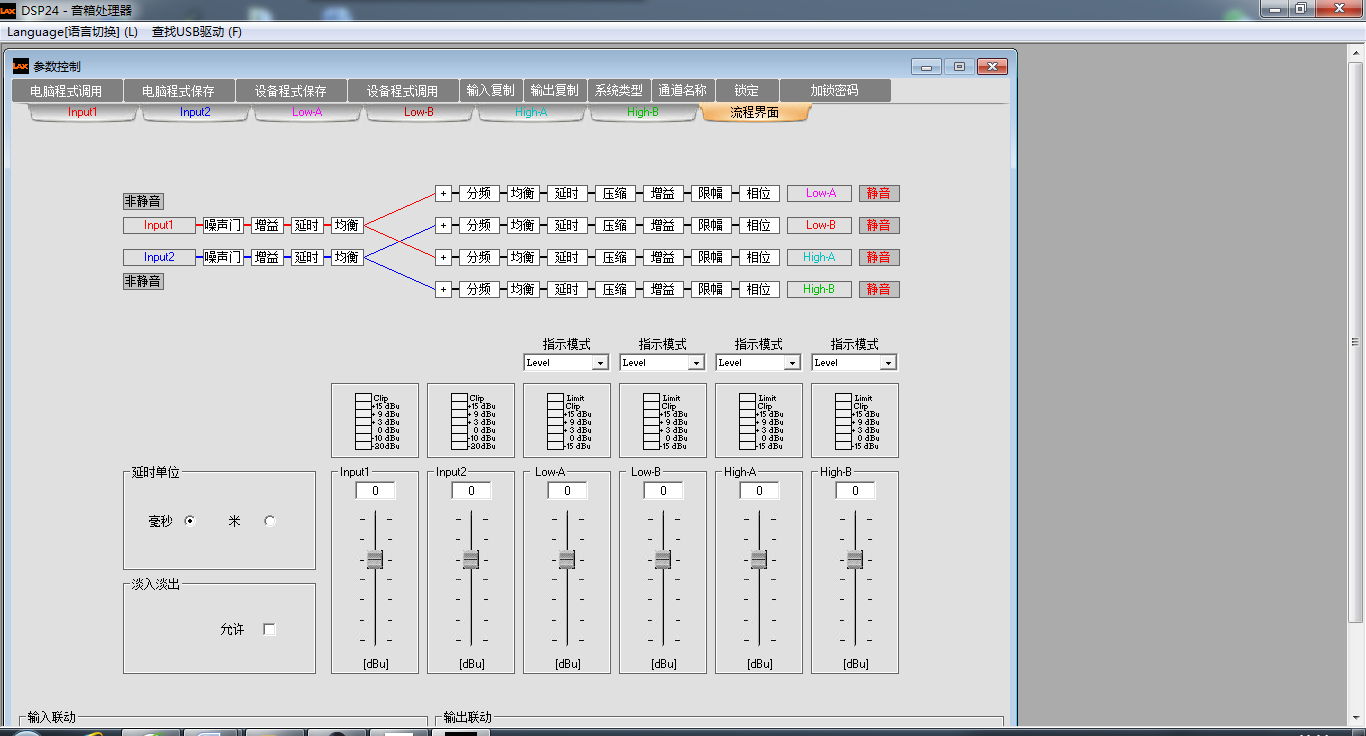Screen dimensions: 1366x736
Task: Click the Low-A gain value field
Action: pos(567,491)
